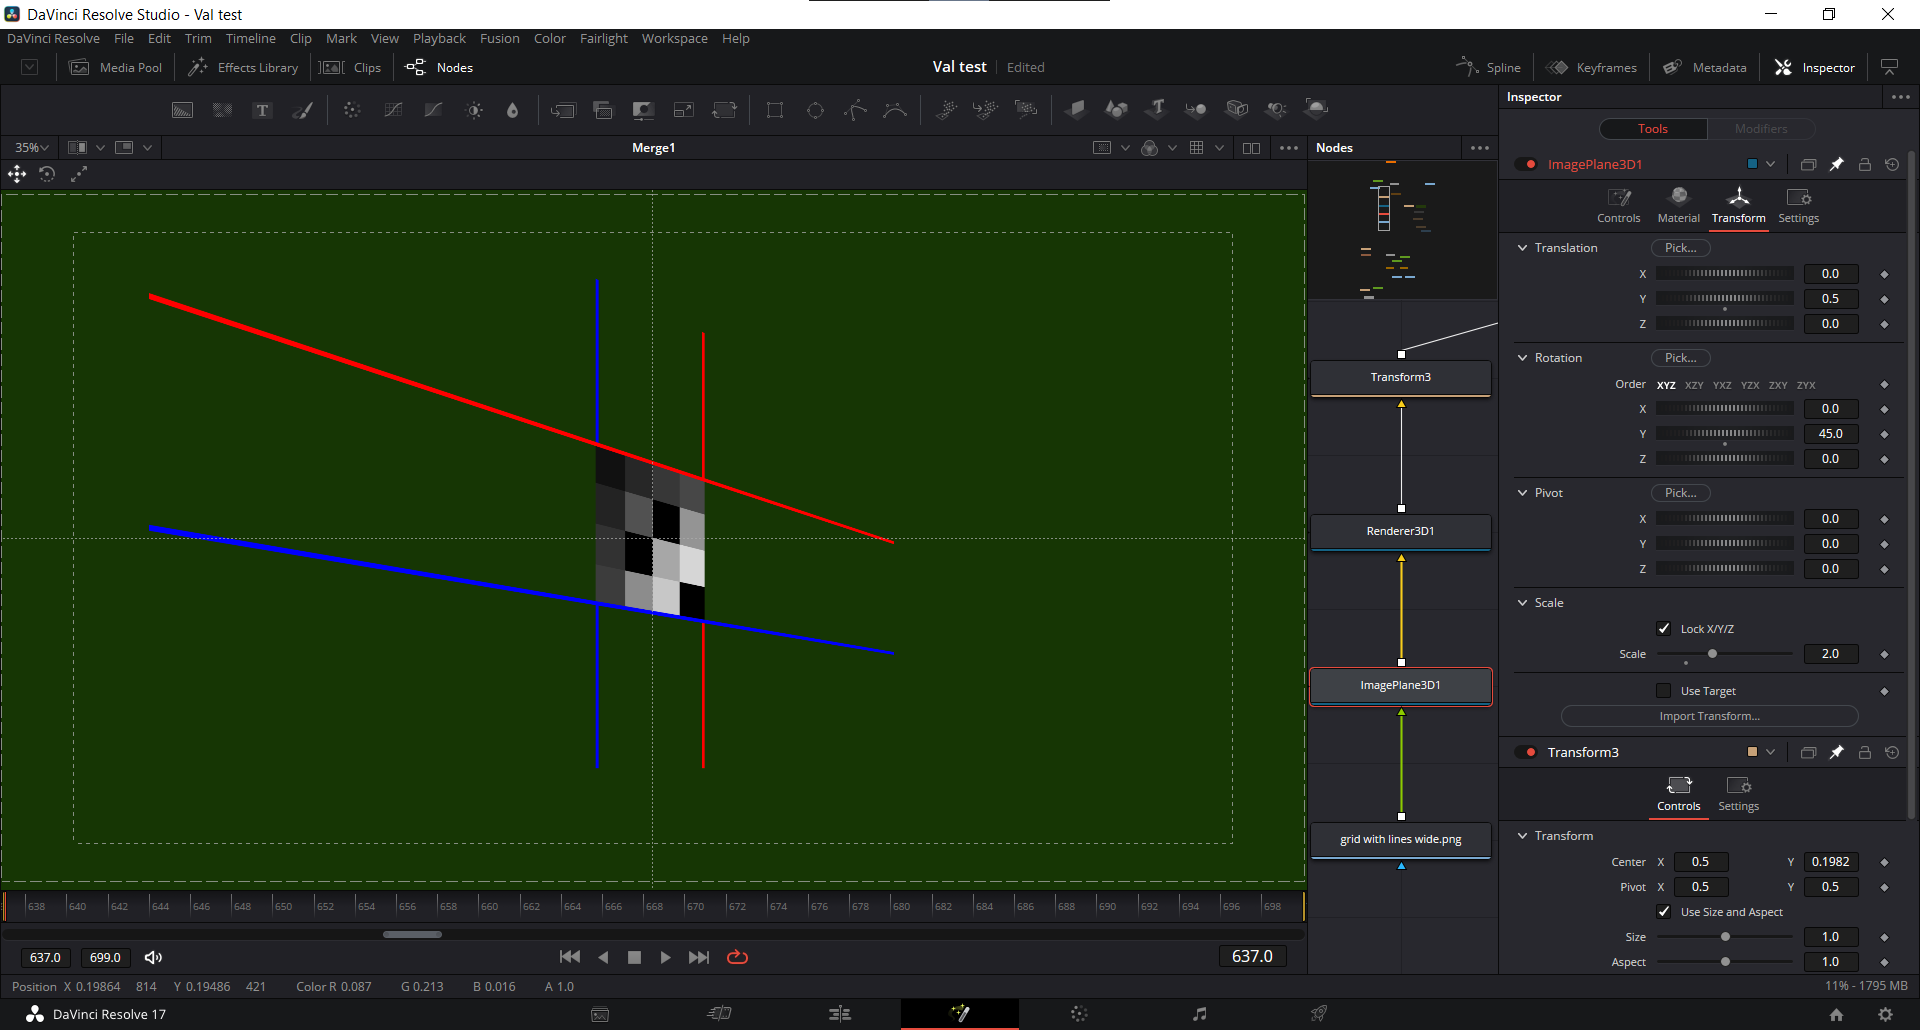Viewport: 1920px width, 1030px height.
Task: Open the Fusion page icon
Action: (x=960, y=1014)
